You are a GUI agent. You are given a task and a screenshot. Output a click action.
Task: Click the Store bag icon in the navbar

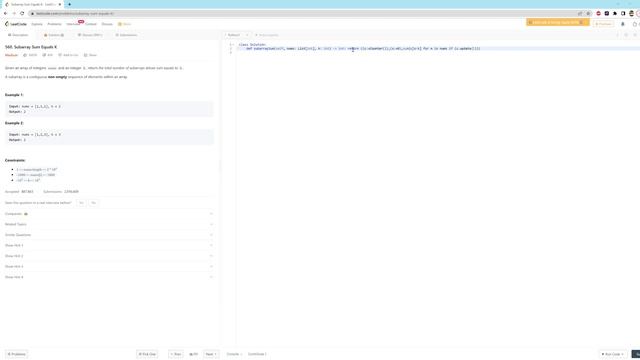coord(120,24)
